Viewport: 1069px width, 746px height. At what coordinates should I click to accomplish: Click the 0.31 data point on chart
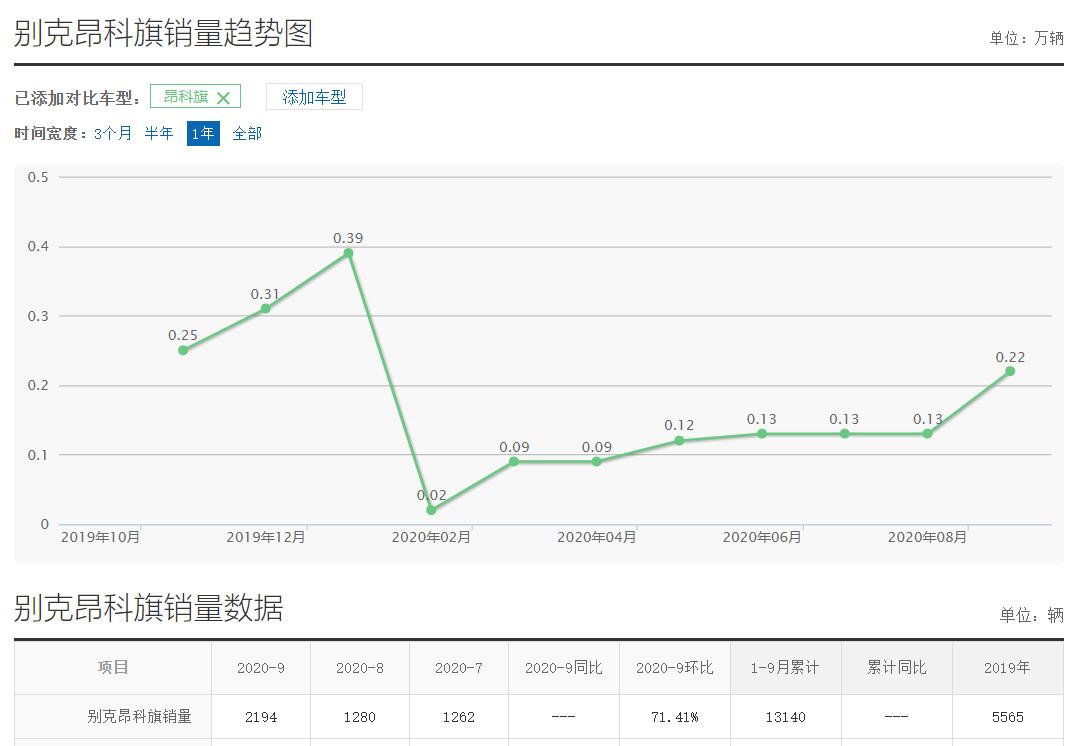pos(265,308)
